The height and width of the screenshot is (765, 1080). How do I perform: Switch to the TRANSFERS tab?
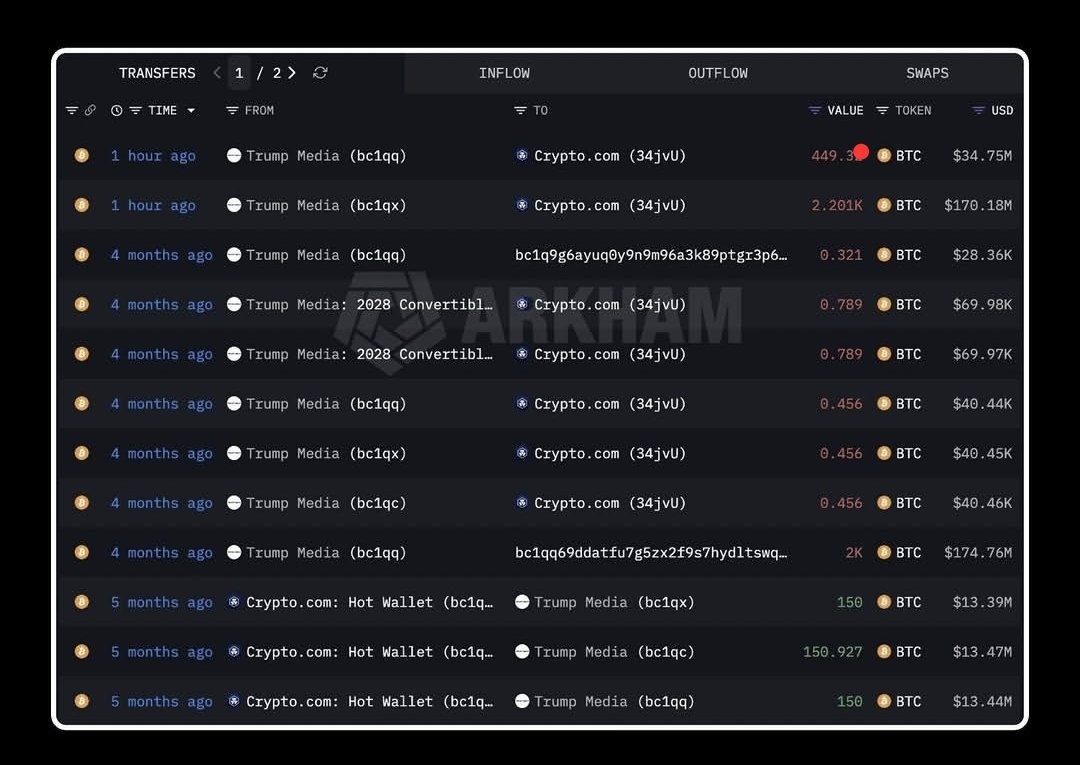pos(157,73)
